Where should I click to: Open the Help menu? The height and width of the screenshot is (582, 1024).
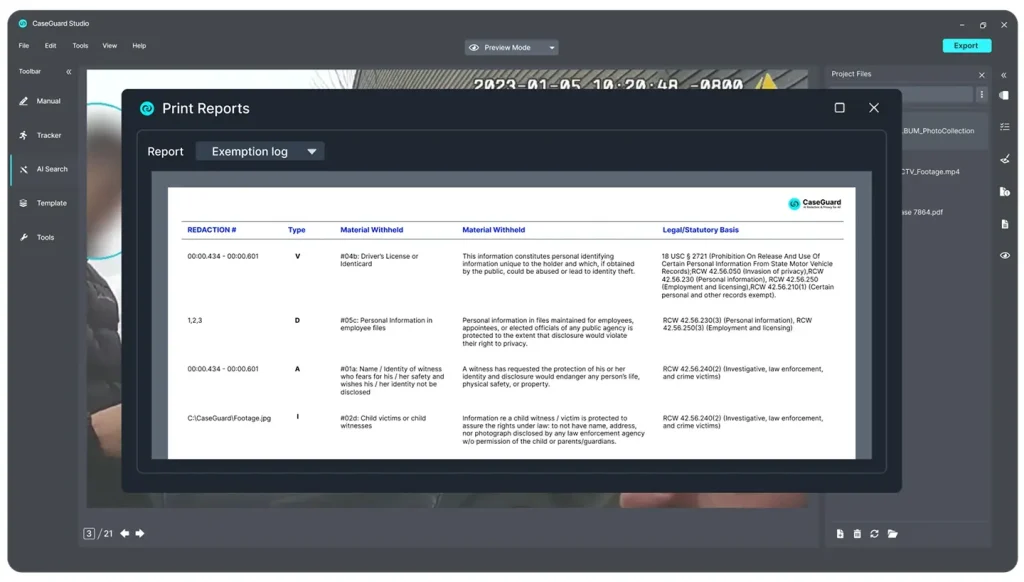point(139,45)
